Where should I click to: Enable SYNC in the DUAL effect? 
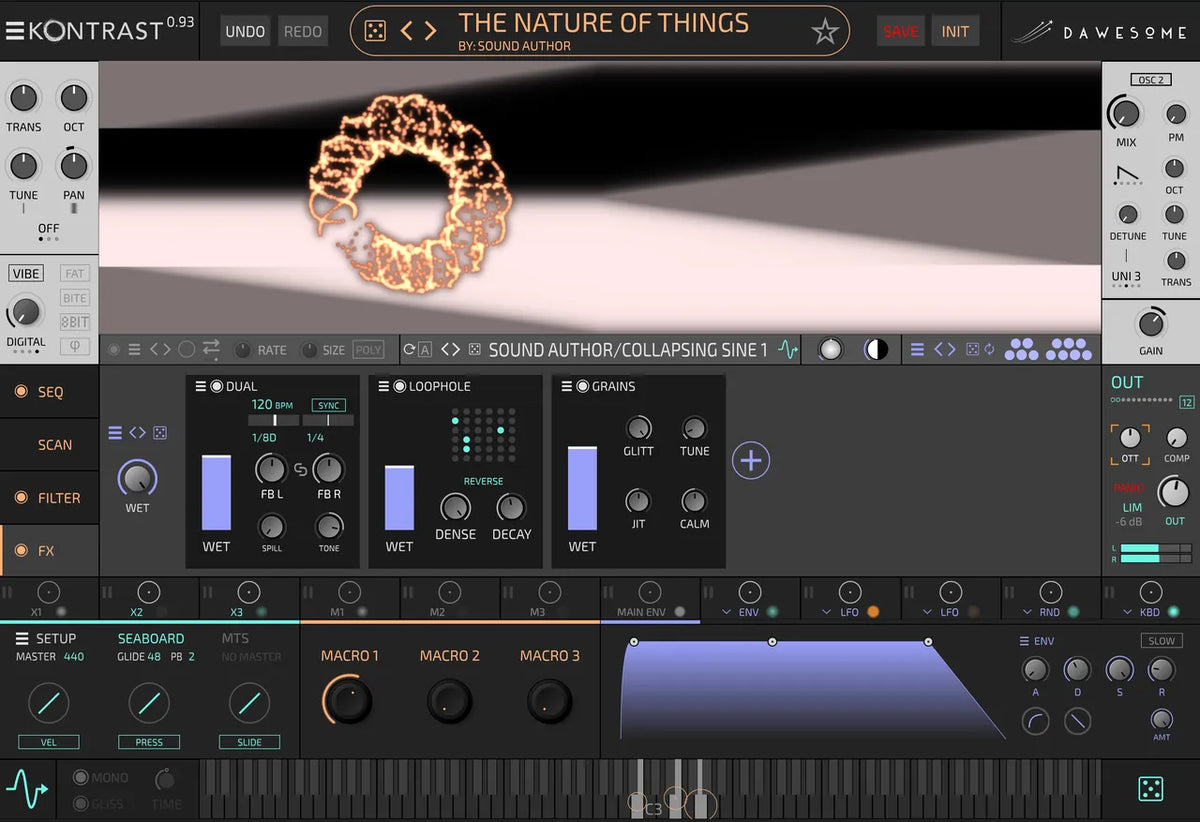click(329, 405)
